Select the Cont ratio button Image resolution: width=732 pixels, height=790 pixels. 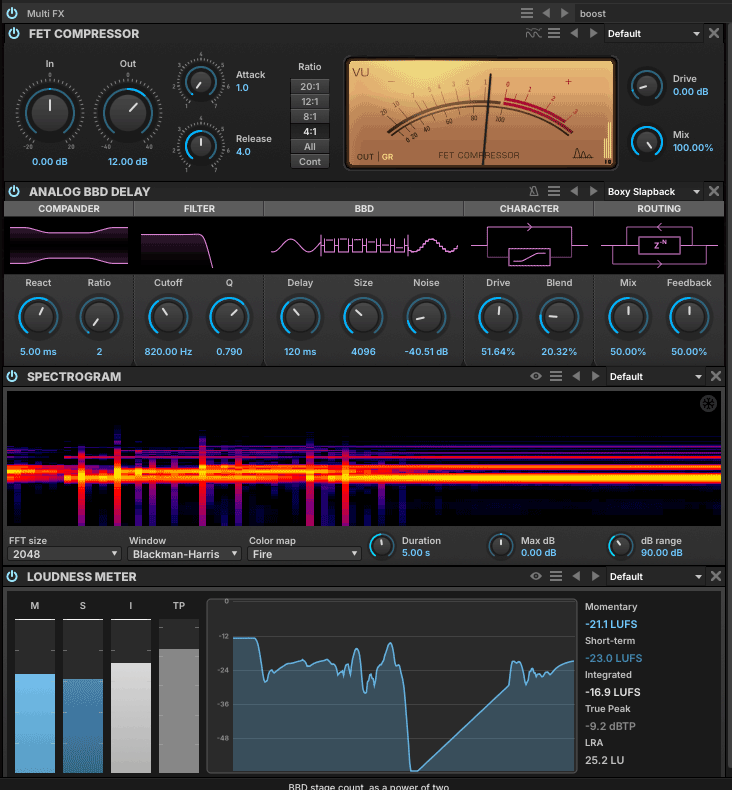310,162
